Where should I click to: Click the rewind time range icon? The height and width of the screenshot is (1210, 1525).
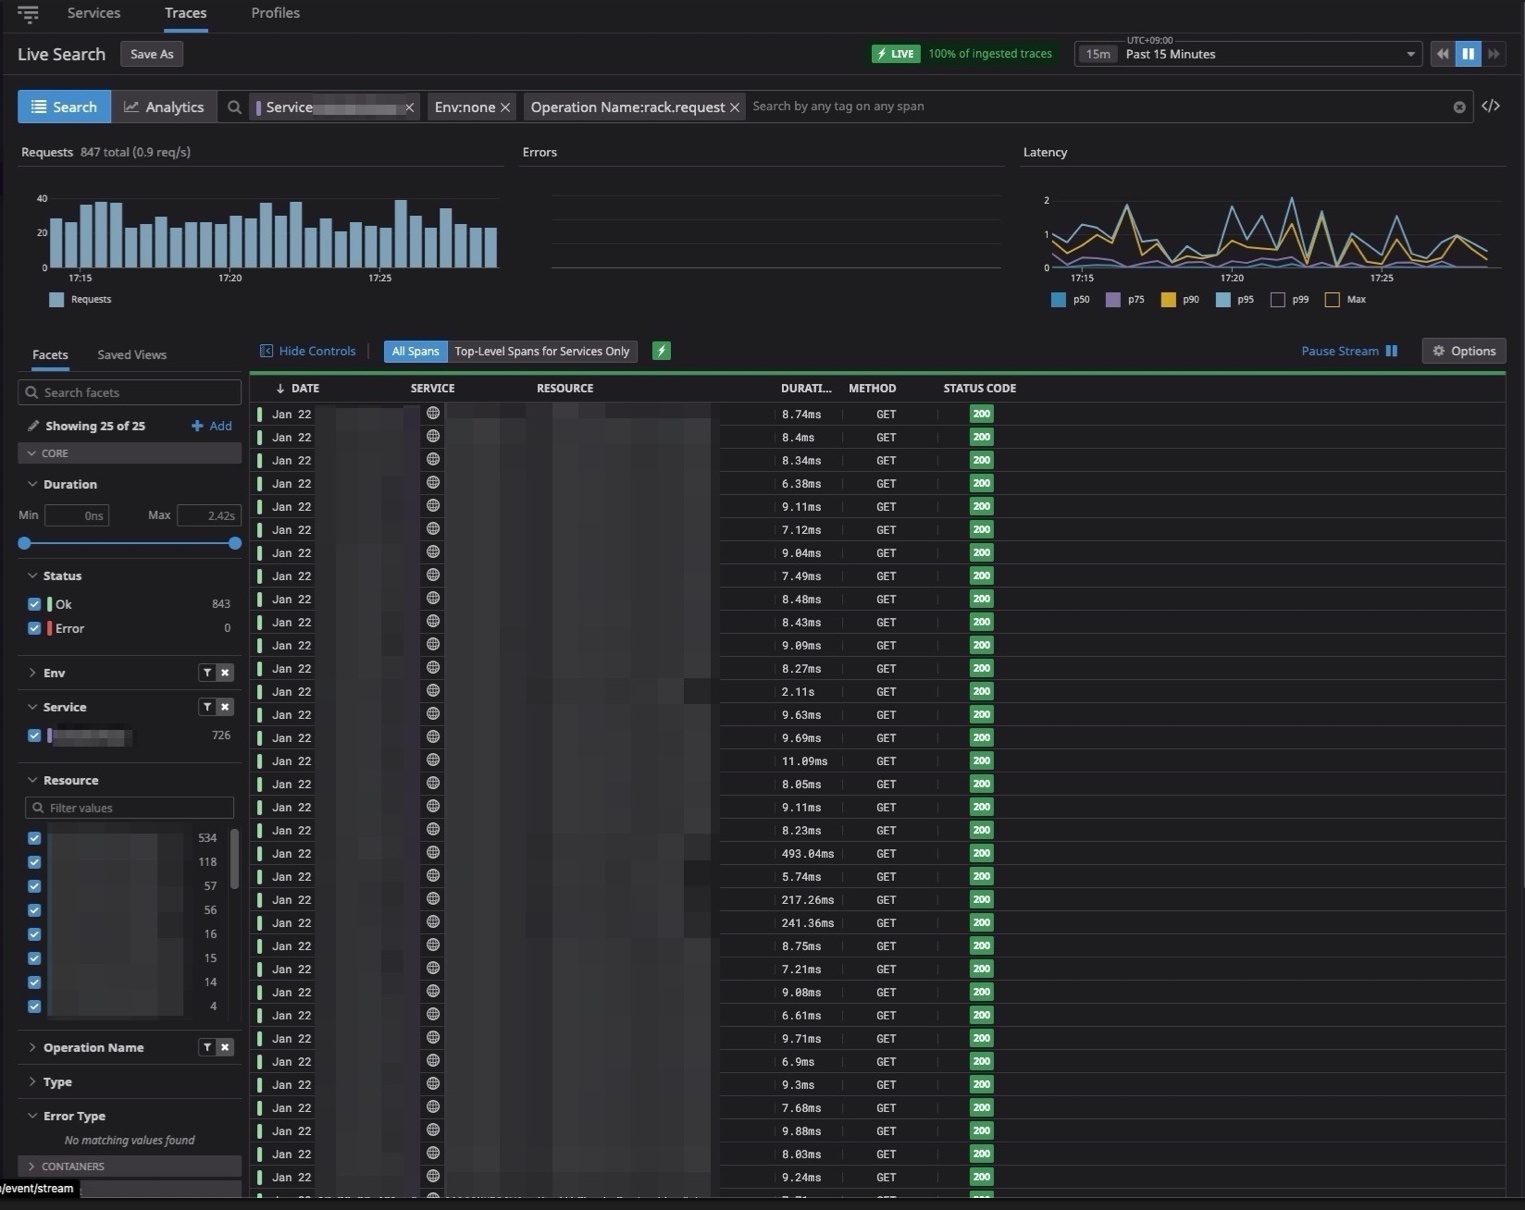[x=1442, y=54]
